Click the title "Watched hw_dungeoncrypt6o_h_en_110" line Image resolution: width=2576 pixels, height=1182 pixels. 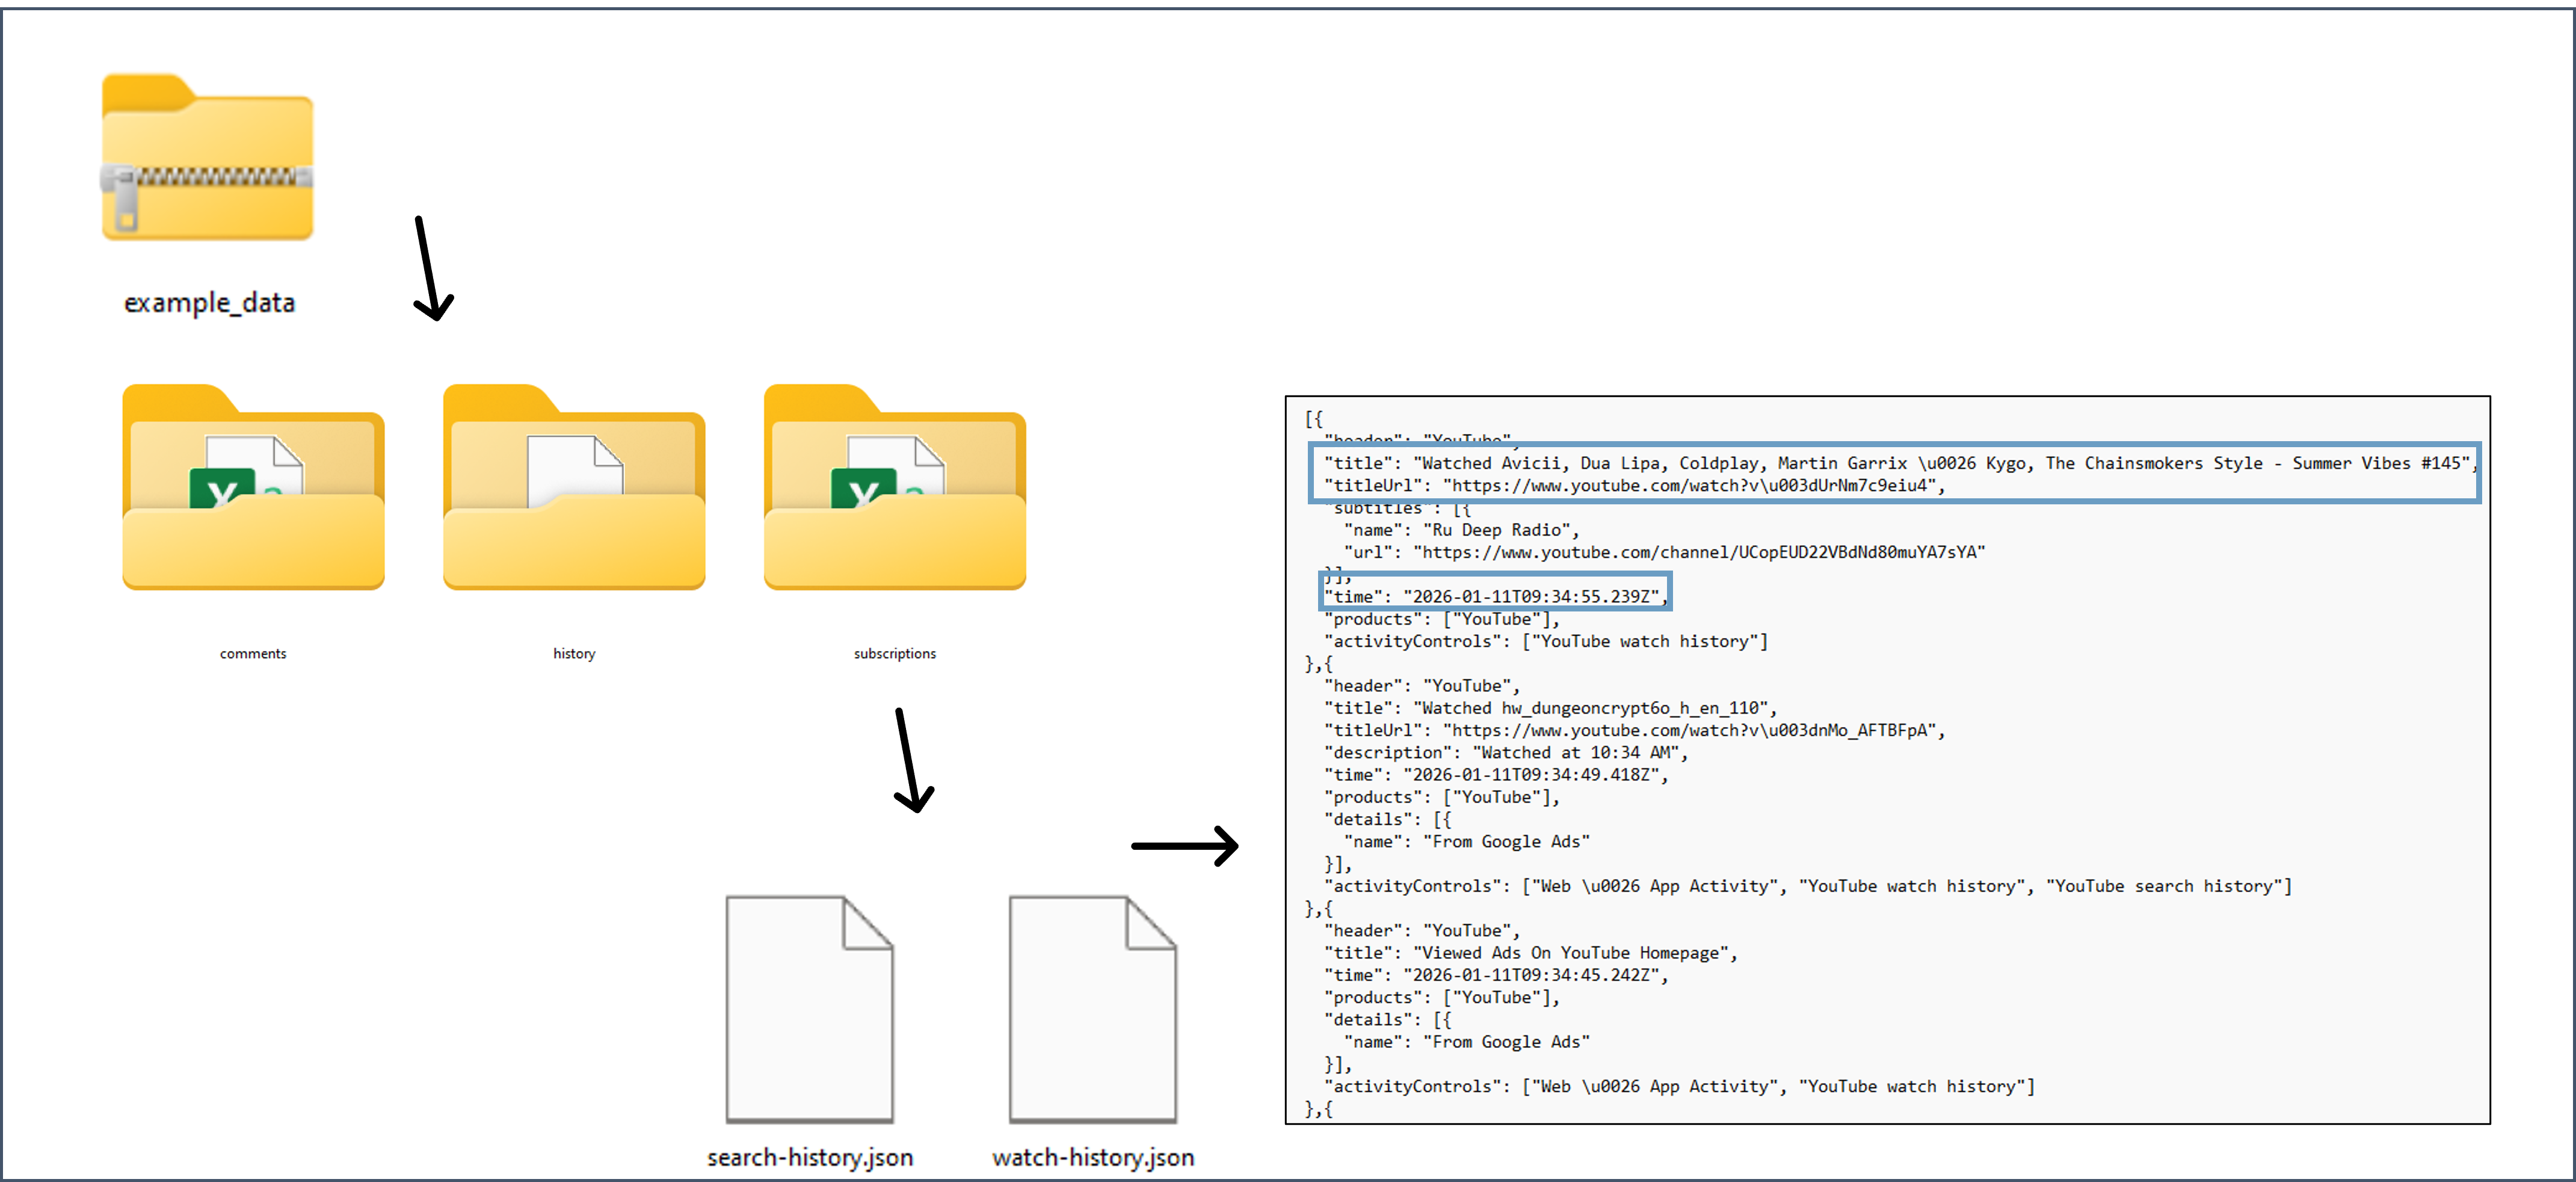pos(1550,708)
